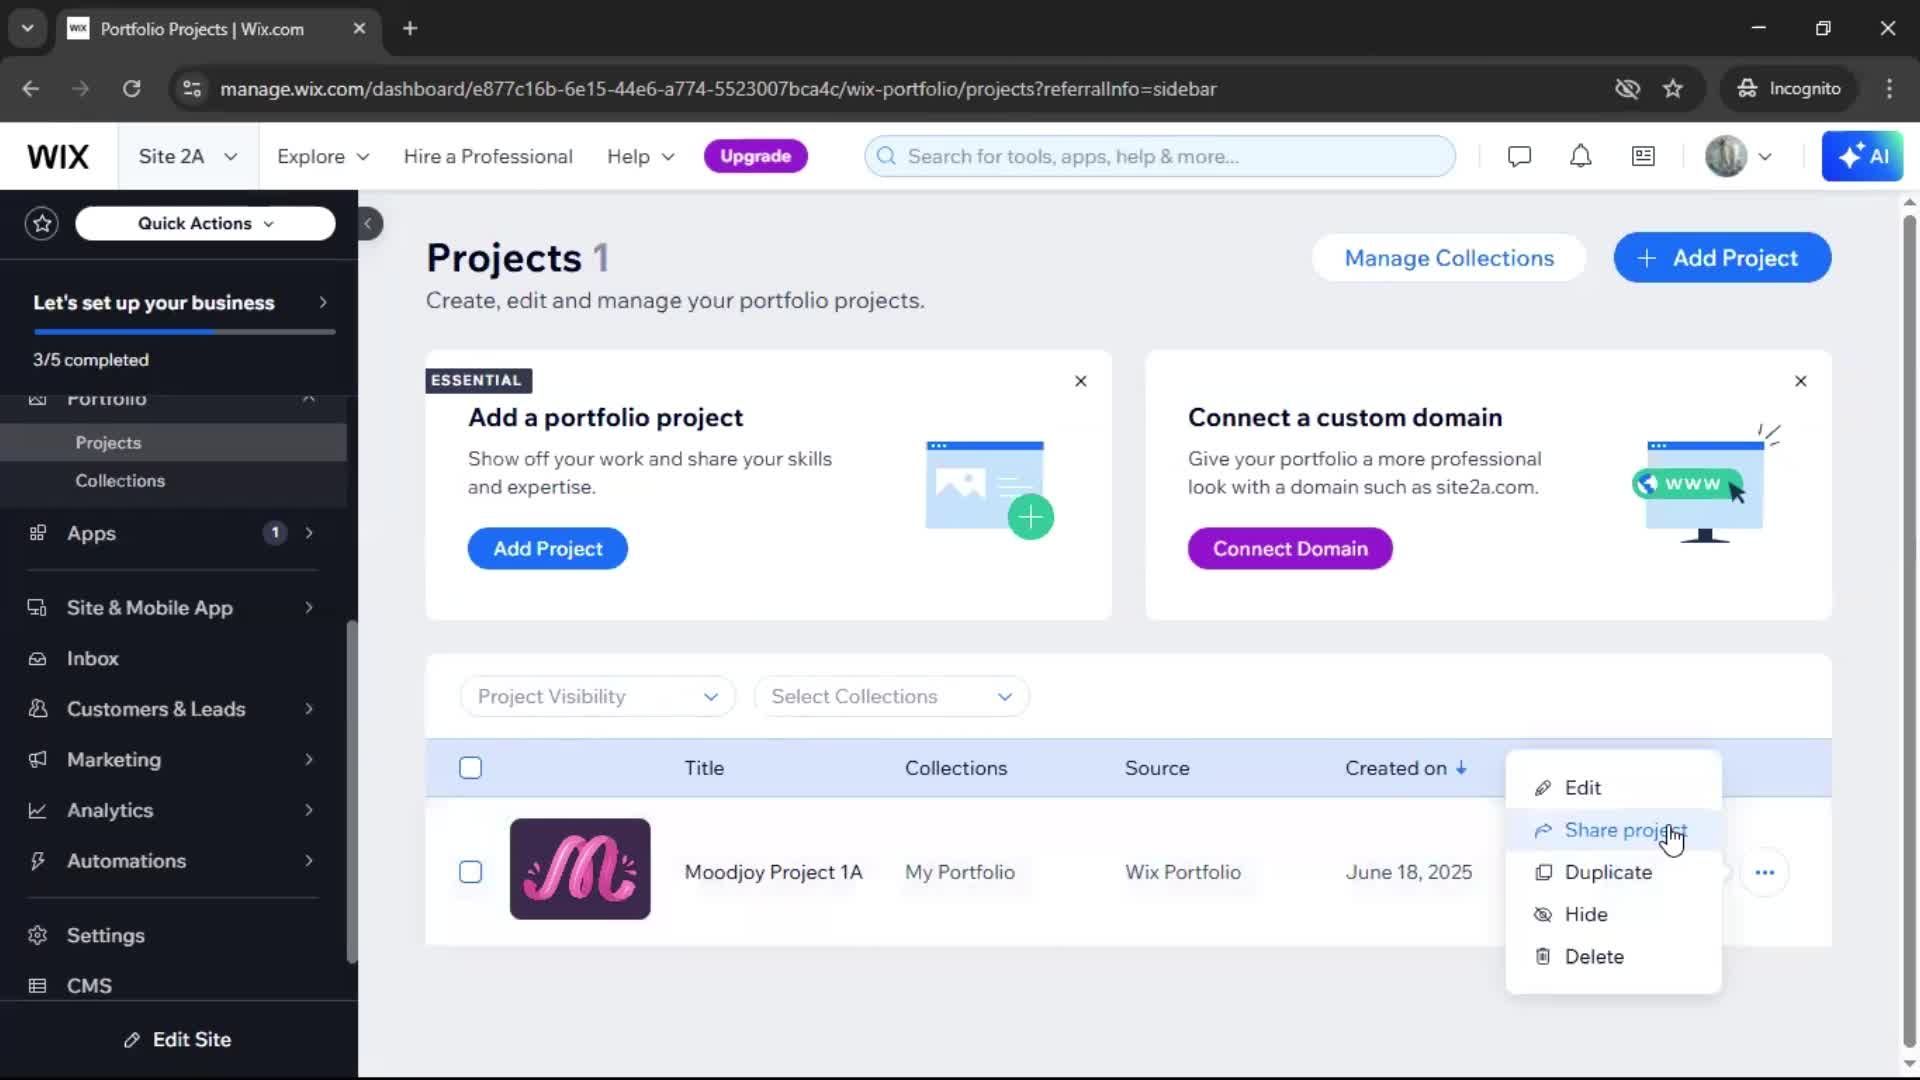Open Analytics in the sidebar
1920x1080 pixels.
(x=173, y=810)
